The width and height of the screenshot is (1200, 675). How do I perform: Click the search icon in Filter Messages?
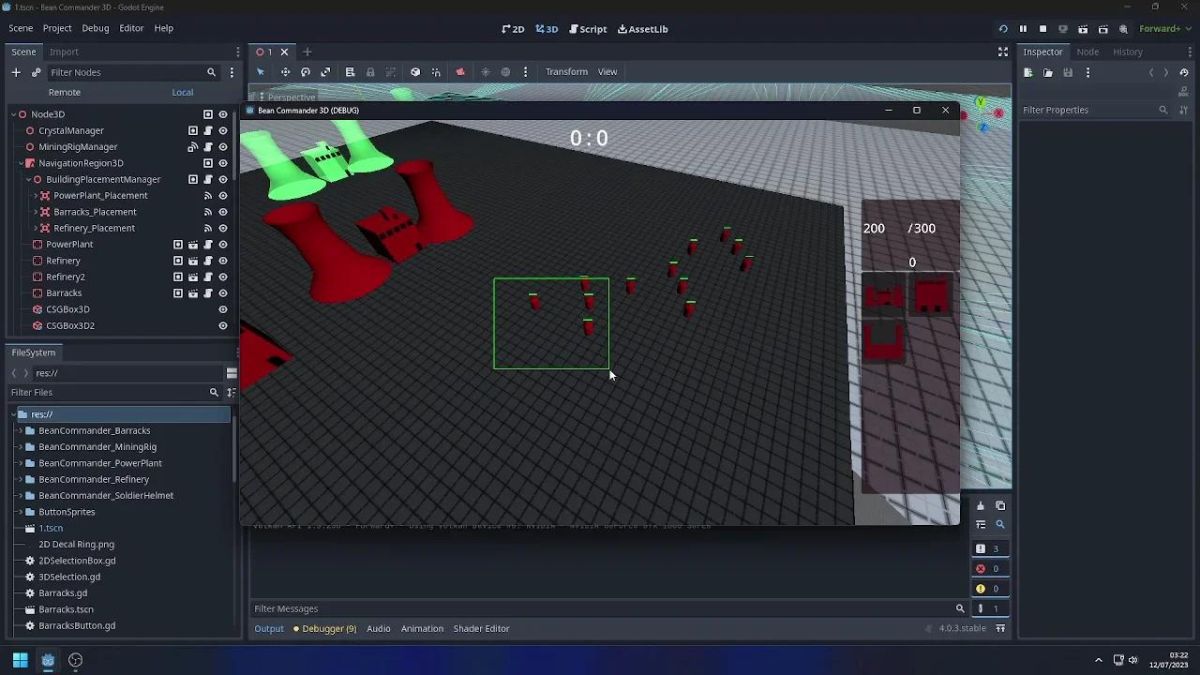tap(960, 608)
